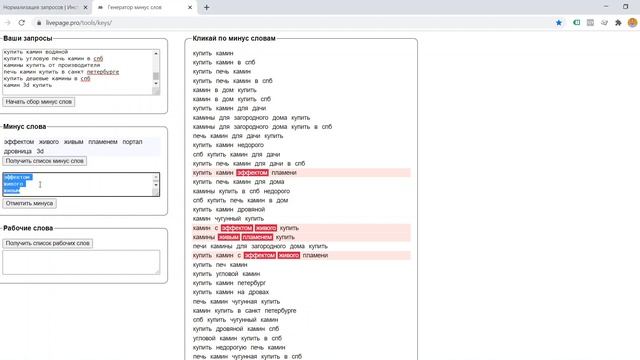This screenshot has height=360, width=640.
Task: Minimize the browser window
Action: coord(606,7)
